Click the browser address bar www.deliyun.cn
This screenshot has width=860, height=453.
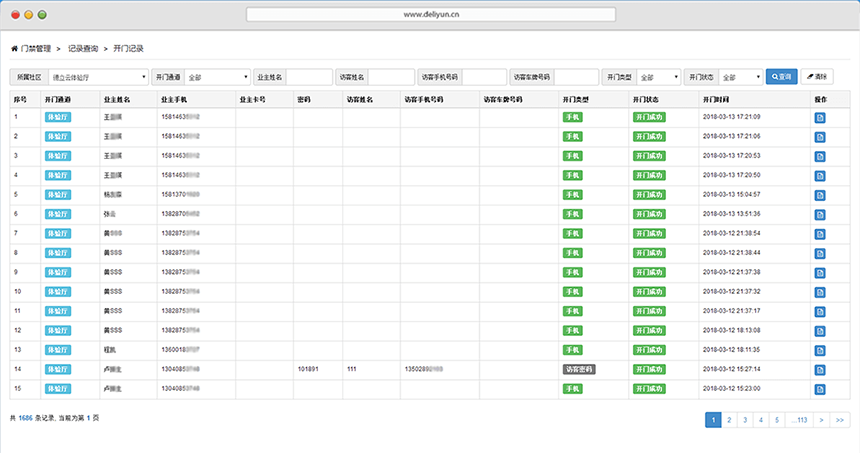431,14
